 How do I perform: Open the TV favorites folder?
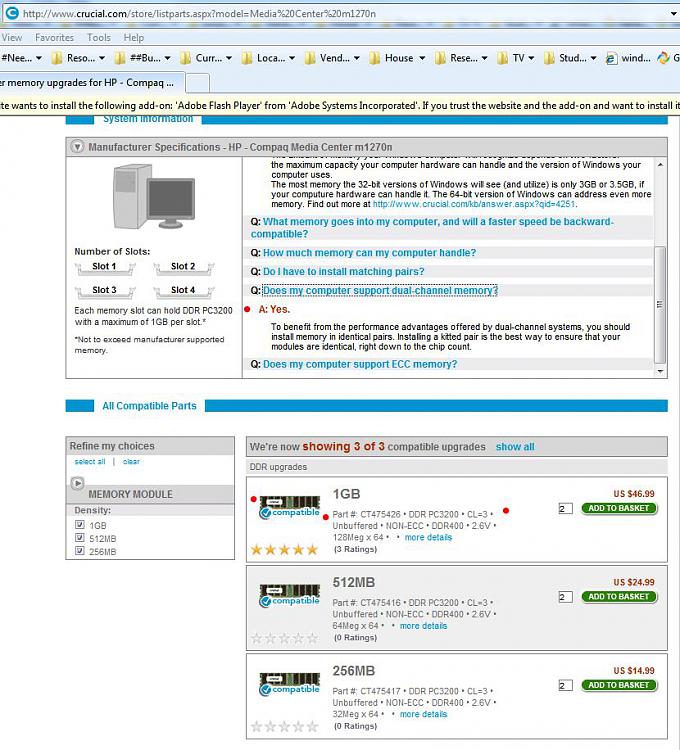click(x=515, y=58)
